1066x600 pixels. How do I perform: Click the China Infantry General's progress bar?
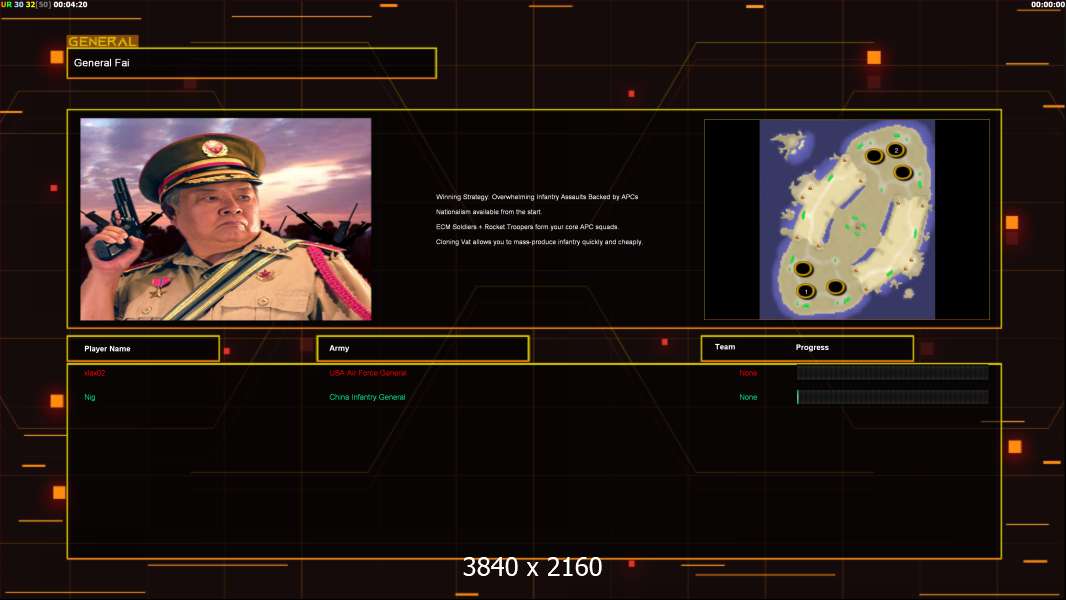pyautogui.click(x=893, y=397)
